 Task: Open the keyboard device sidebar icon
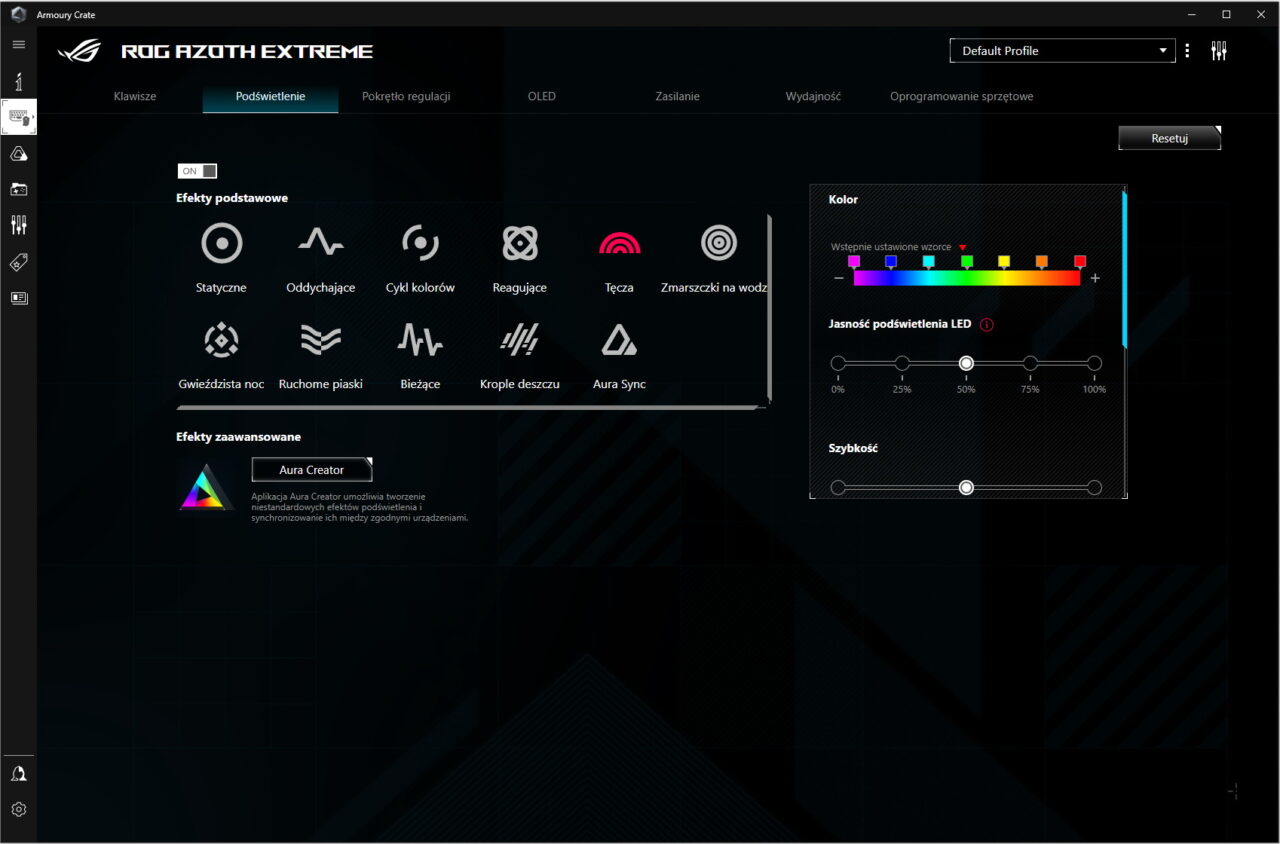tap(18, 117)
